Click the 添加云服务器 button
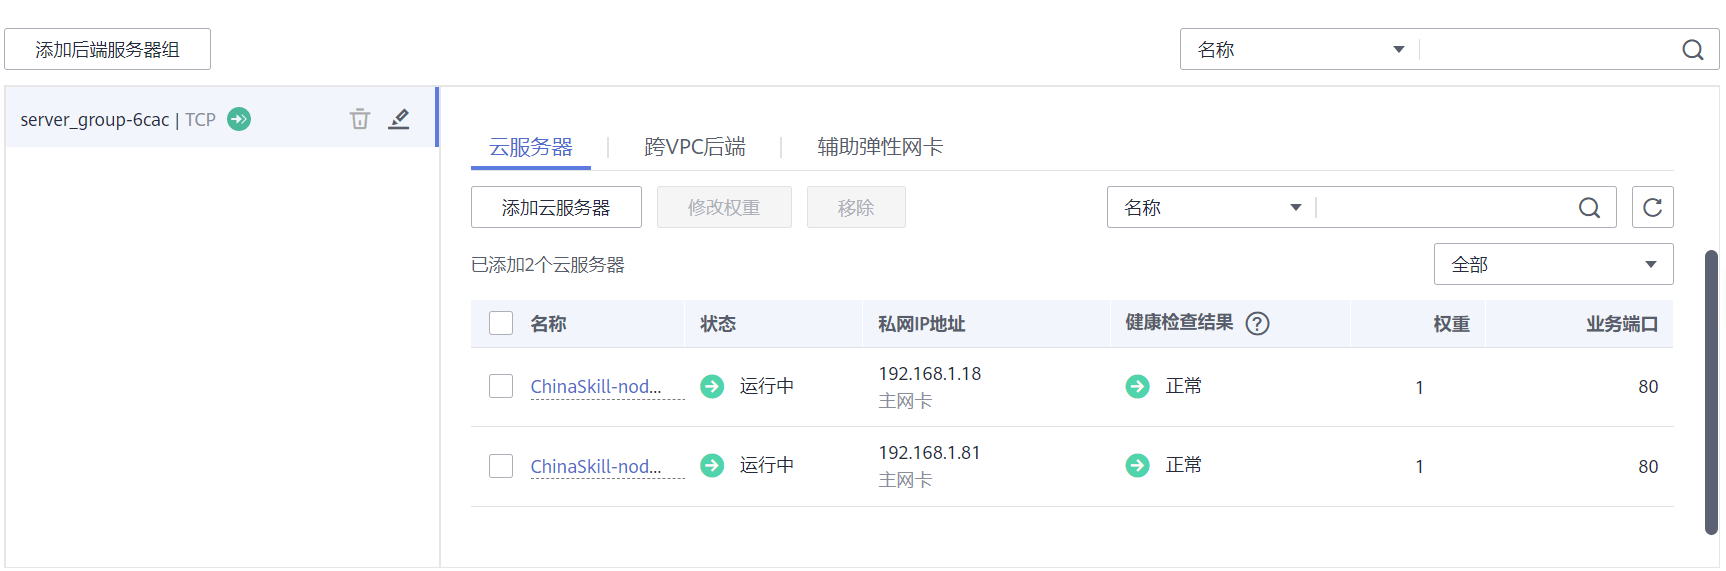The image size is (1726, 571). 556,207
